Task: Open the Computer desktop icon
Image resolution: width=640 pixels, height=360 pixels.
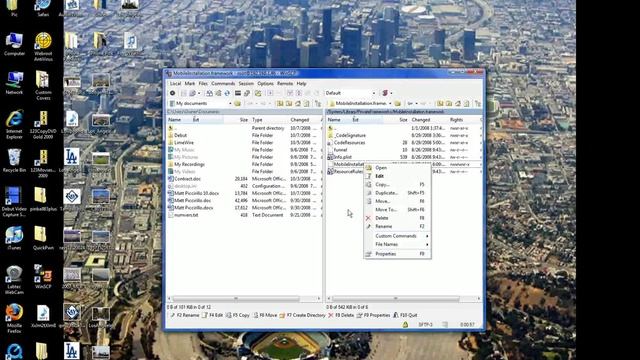Action: point(14,44)
